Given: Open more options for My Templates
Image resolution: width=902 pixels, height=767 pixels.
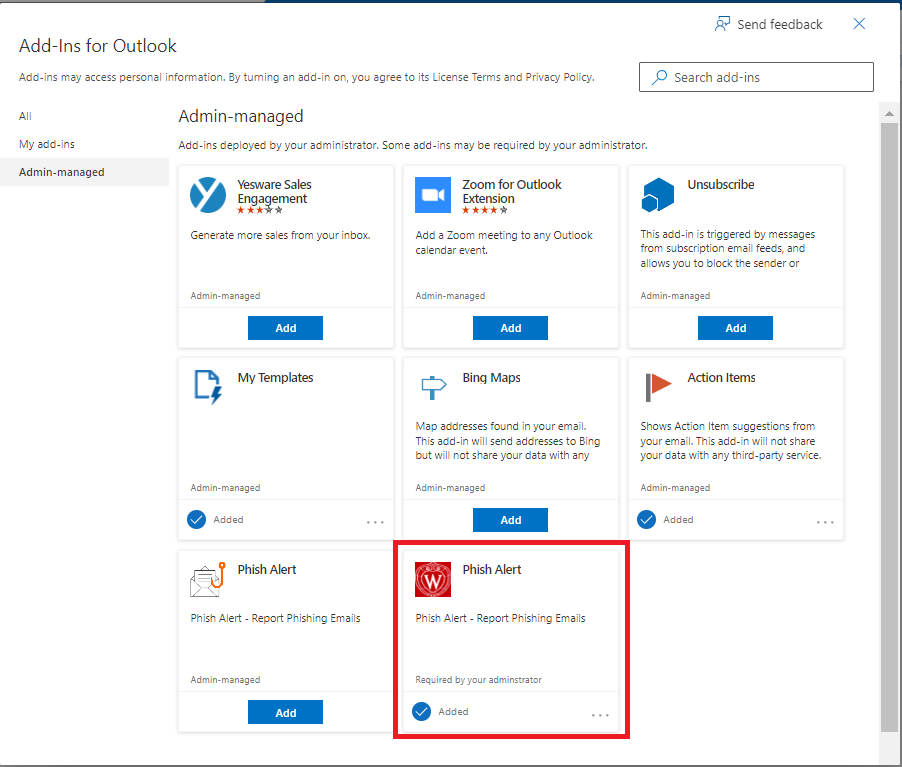Looking at the screenshot, I should pos(375,522).
